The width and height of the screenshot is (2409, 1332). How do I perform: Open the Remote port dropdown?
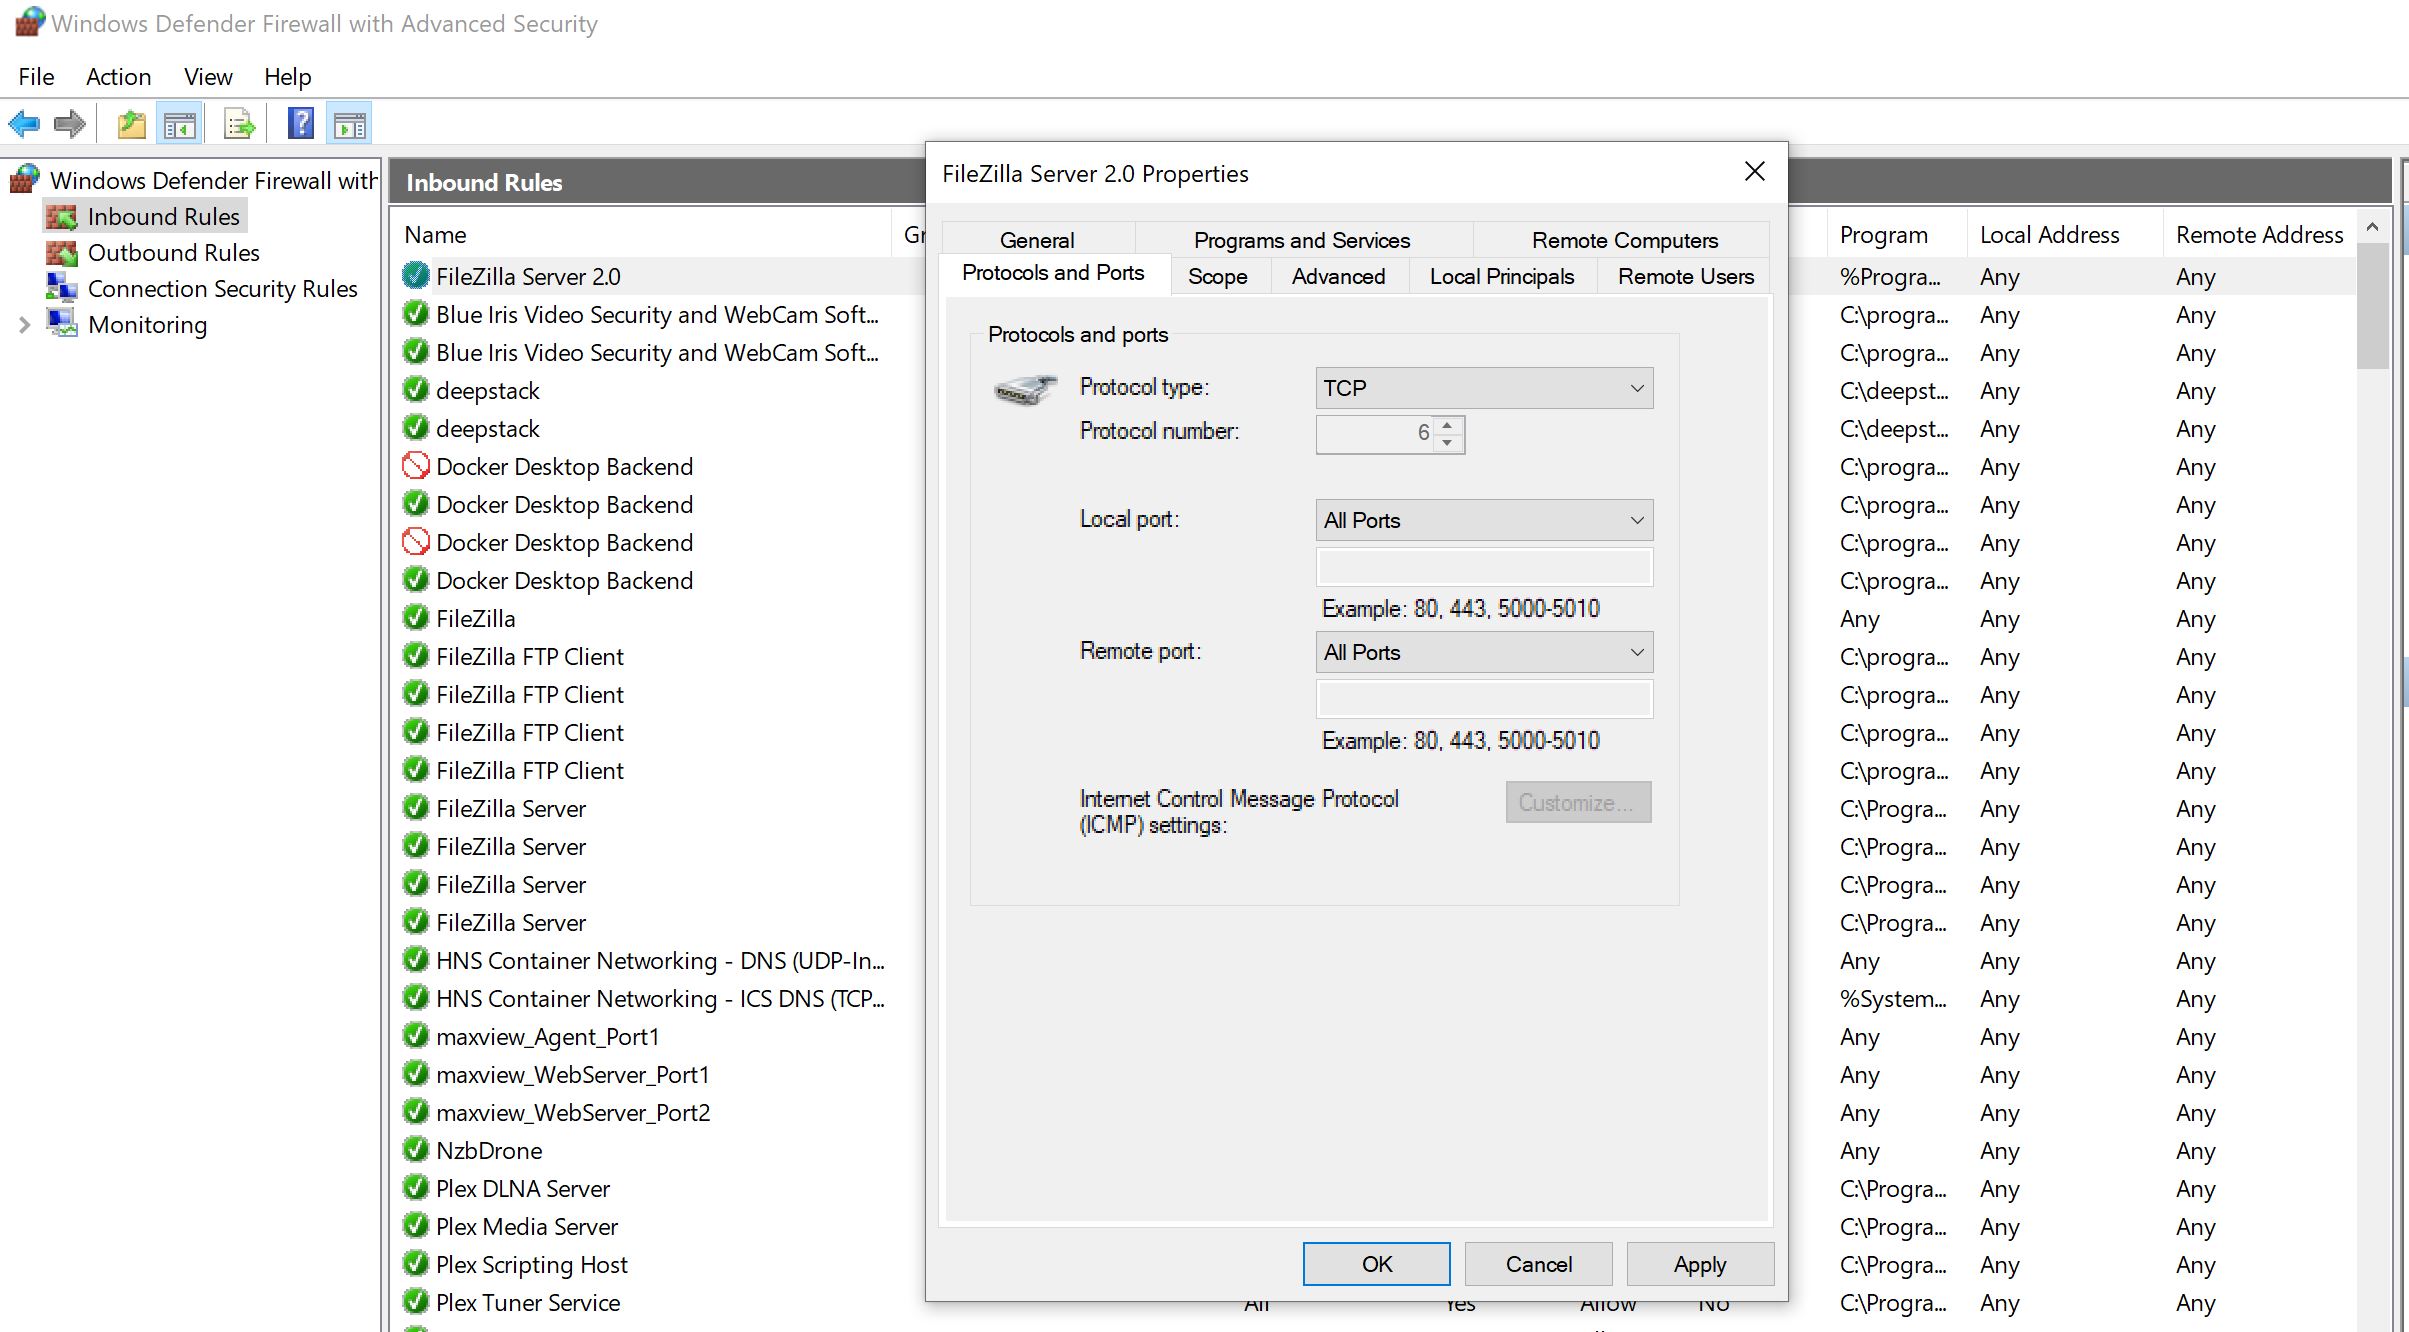point(1484,652)
